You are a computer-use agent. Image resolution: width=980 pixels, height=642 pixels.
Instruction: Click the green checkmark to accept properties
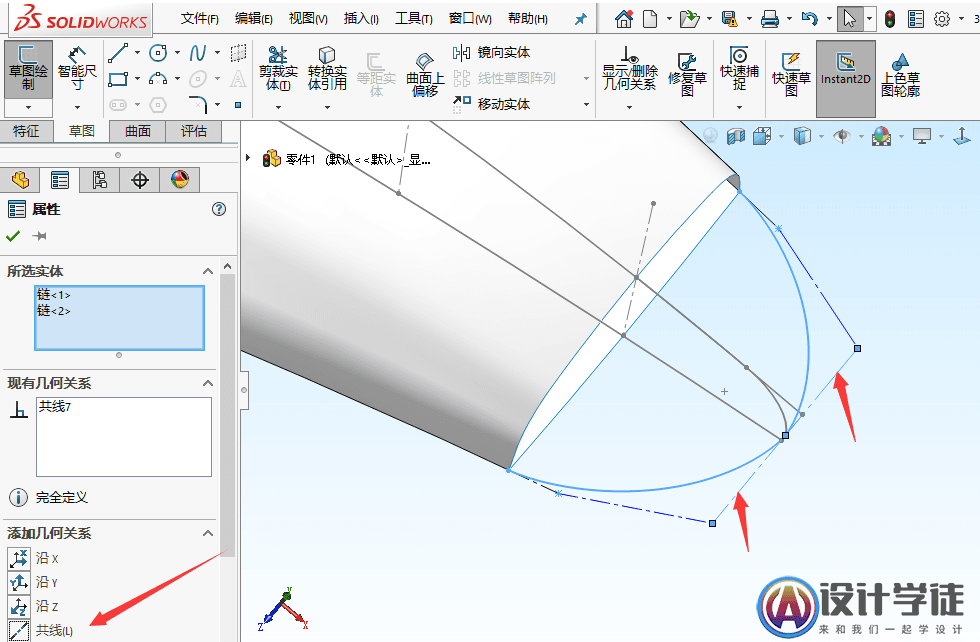point(13,236)
